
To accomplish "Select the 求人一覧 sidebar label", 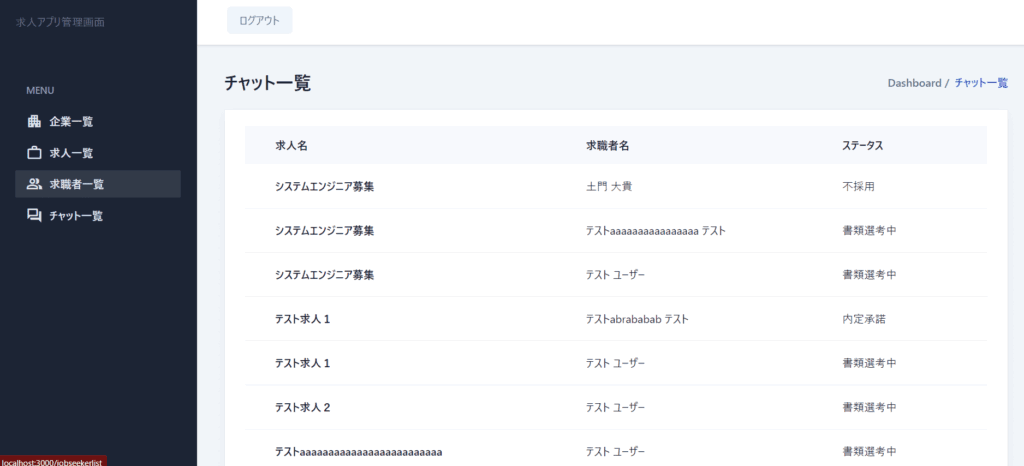I will (71, 153).
